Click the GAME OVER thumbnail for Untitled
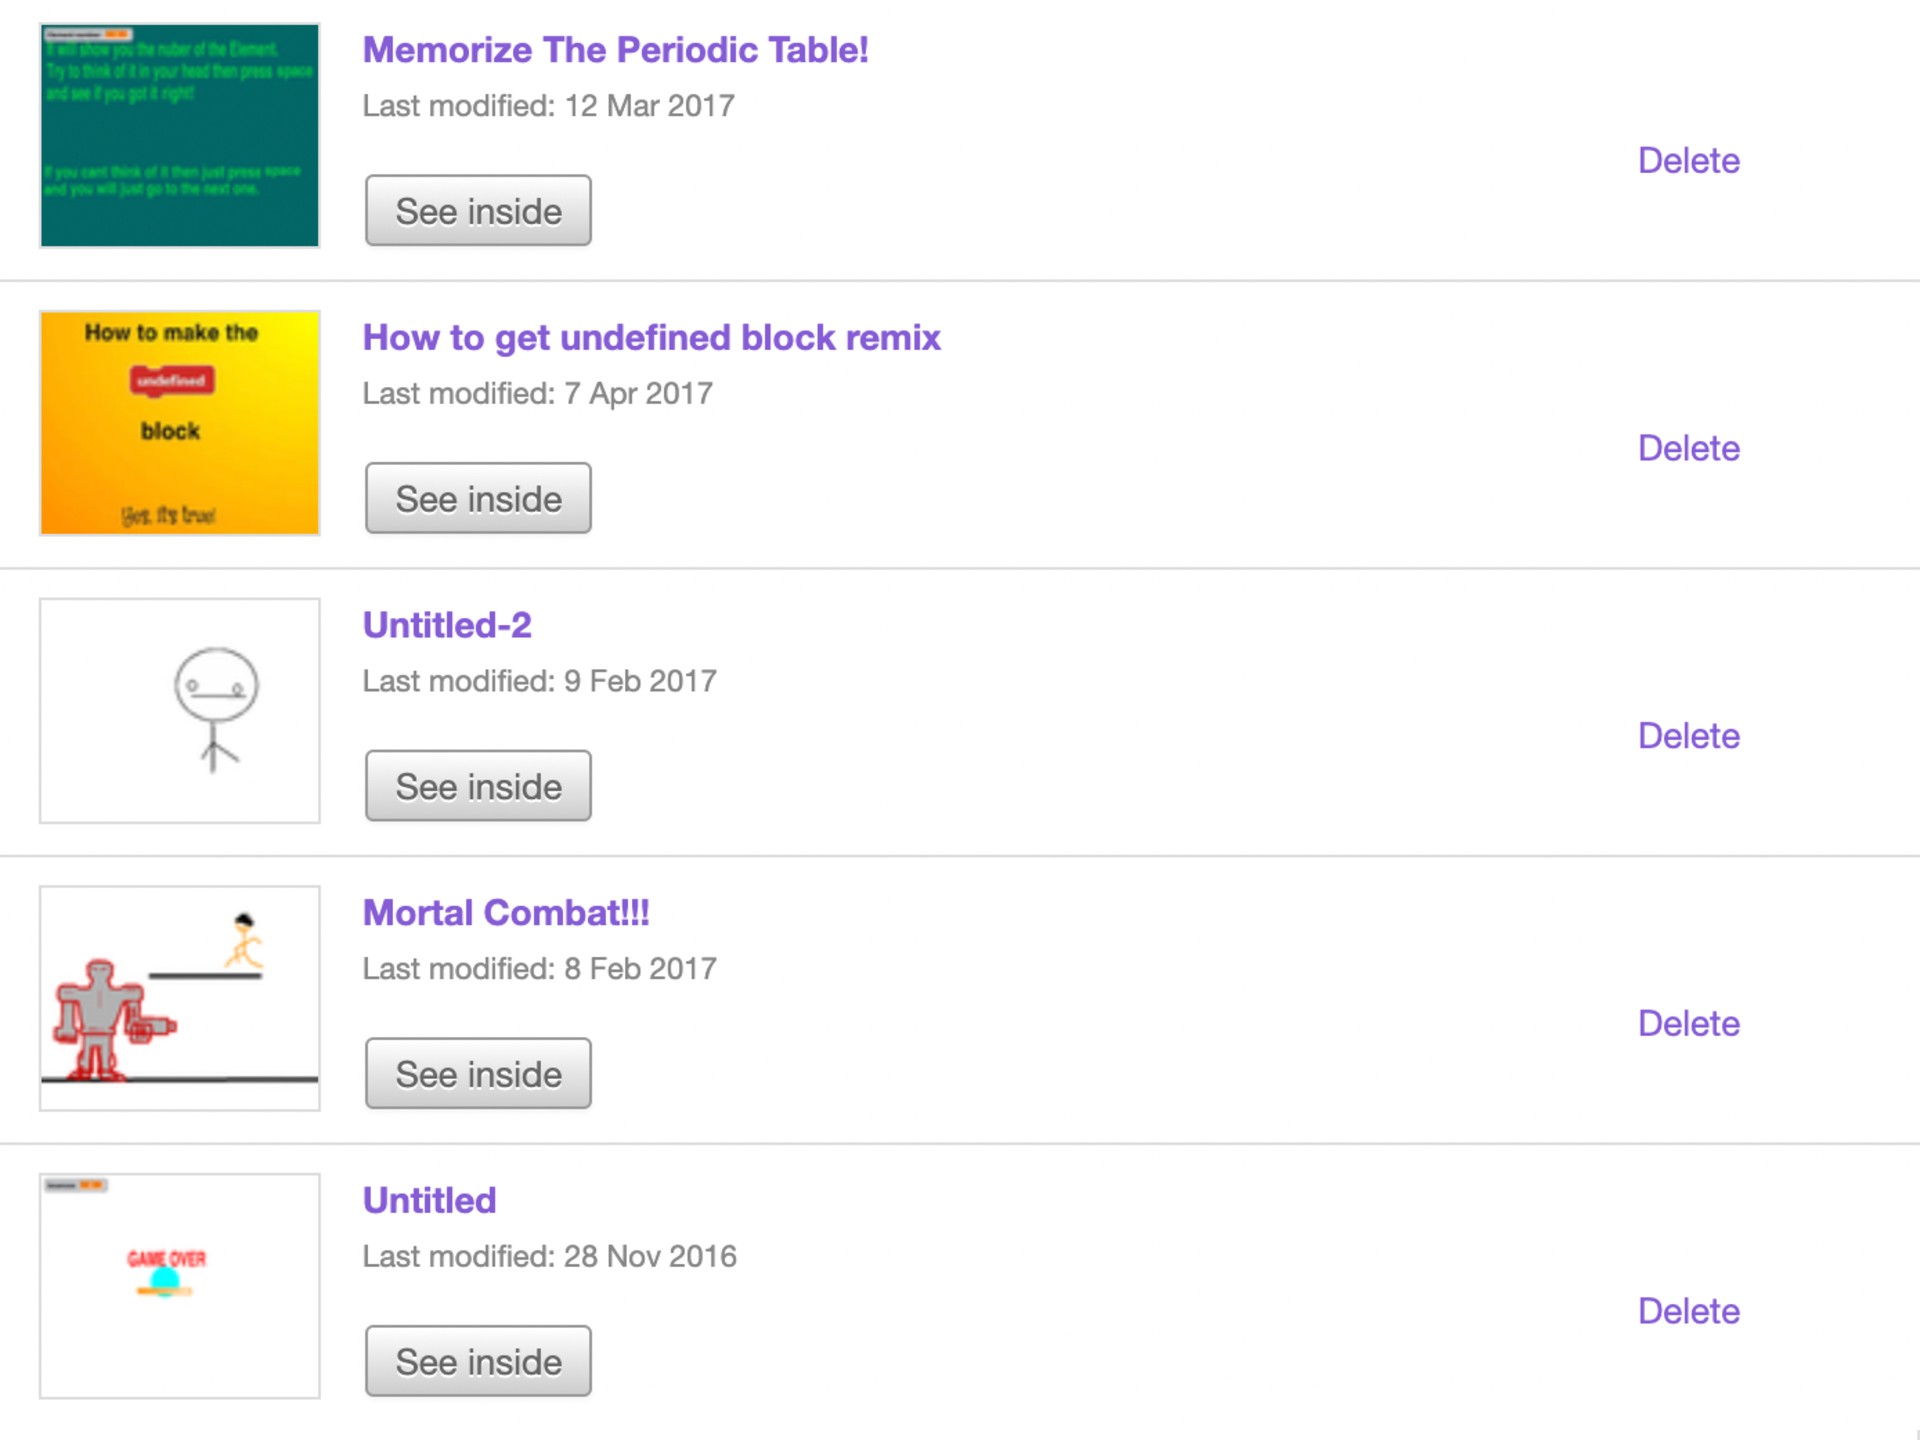Viewport: 1920px width, 1440px height. point(179,1286)
